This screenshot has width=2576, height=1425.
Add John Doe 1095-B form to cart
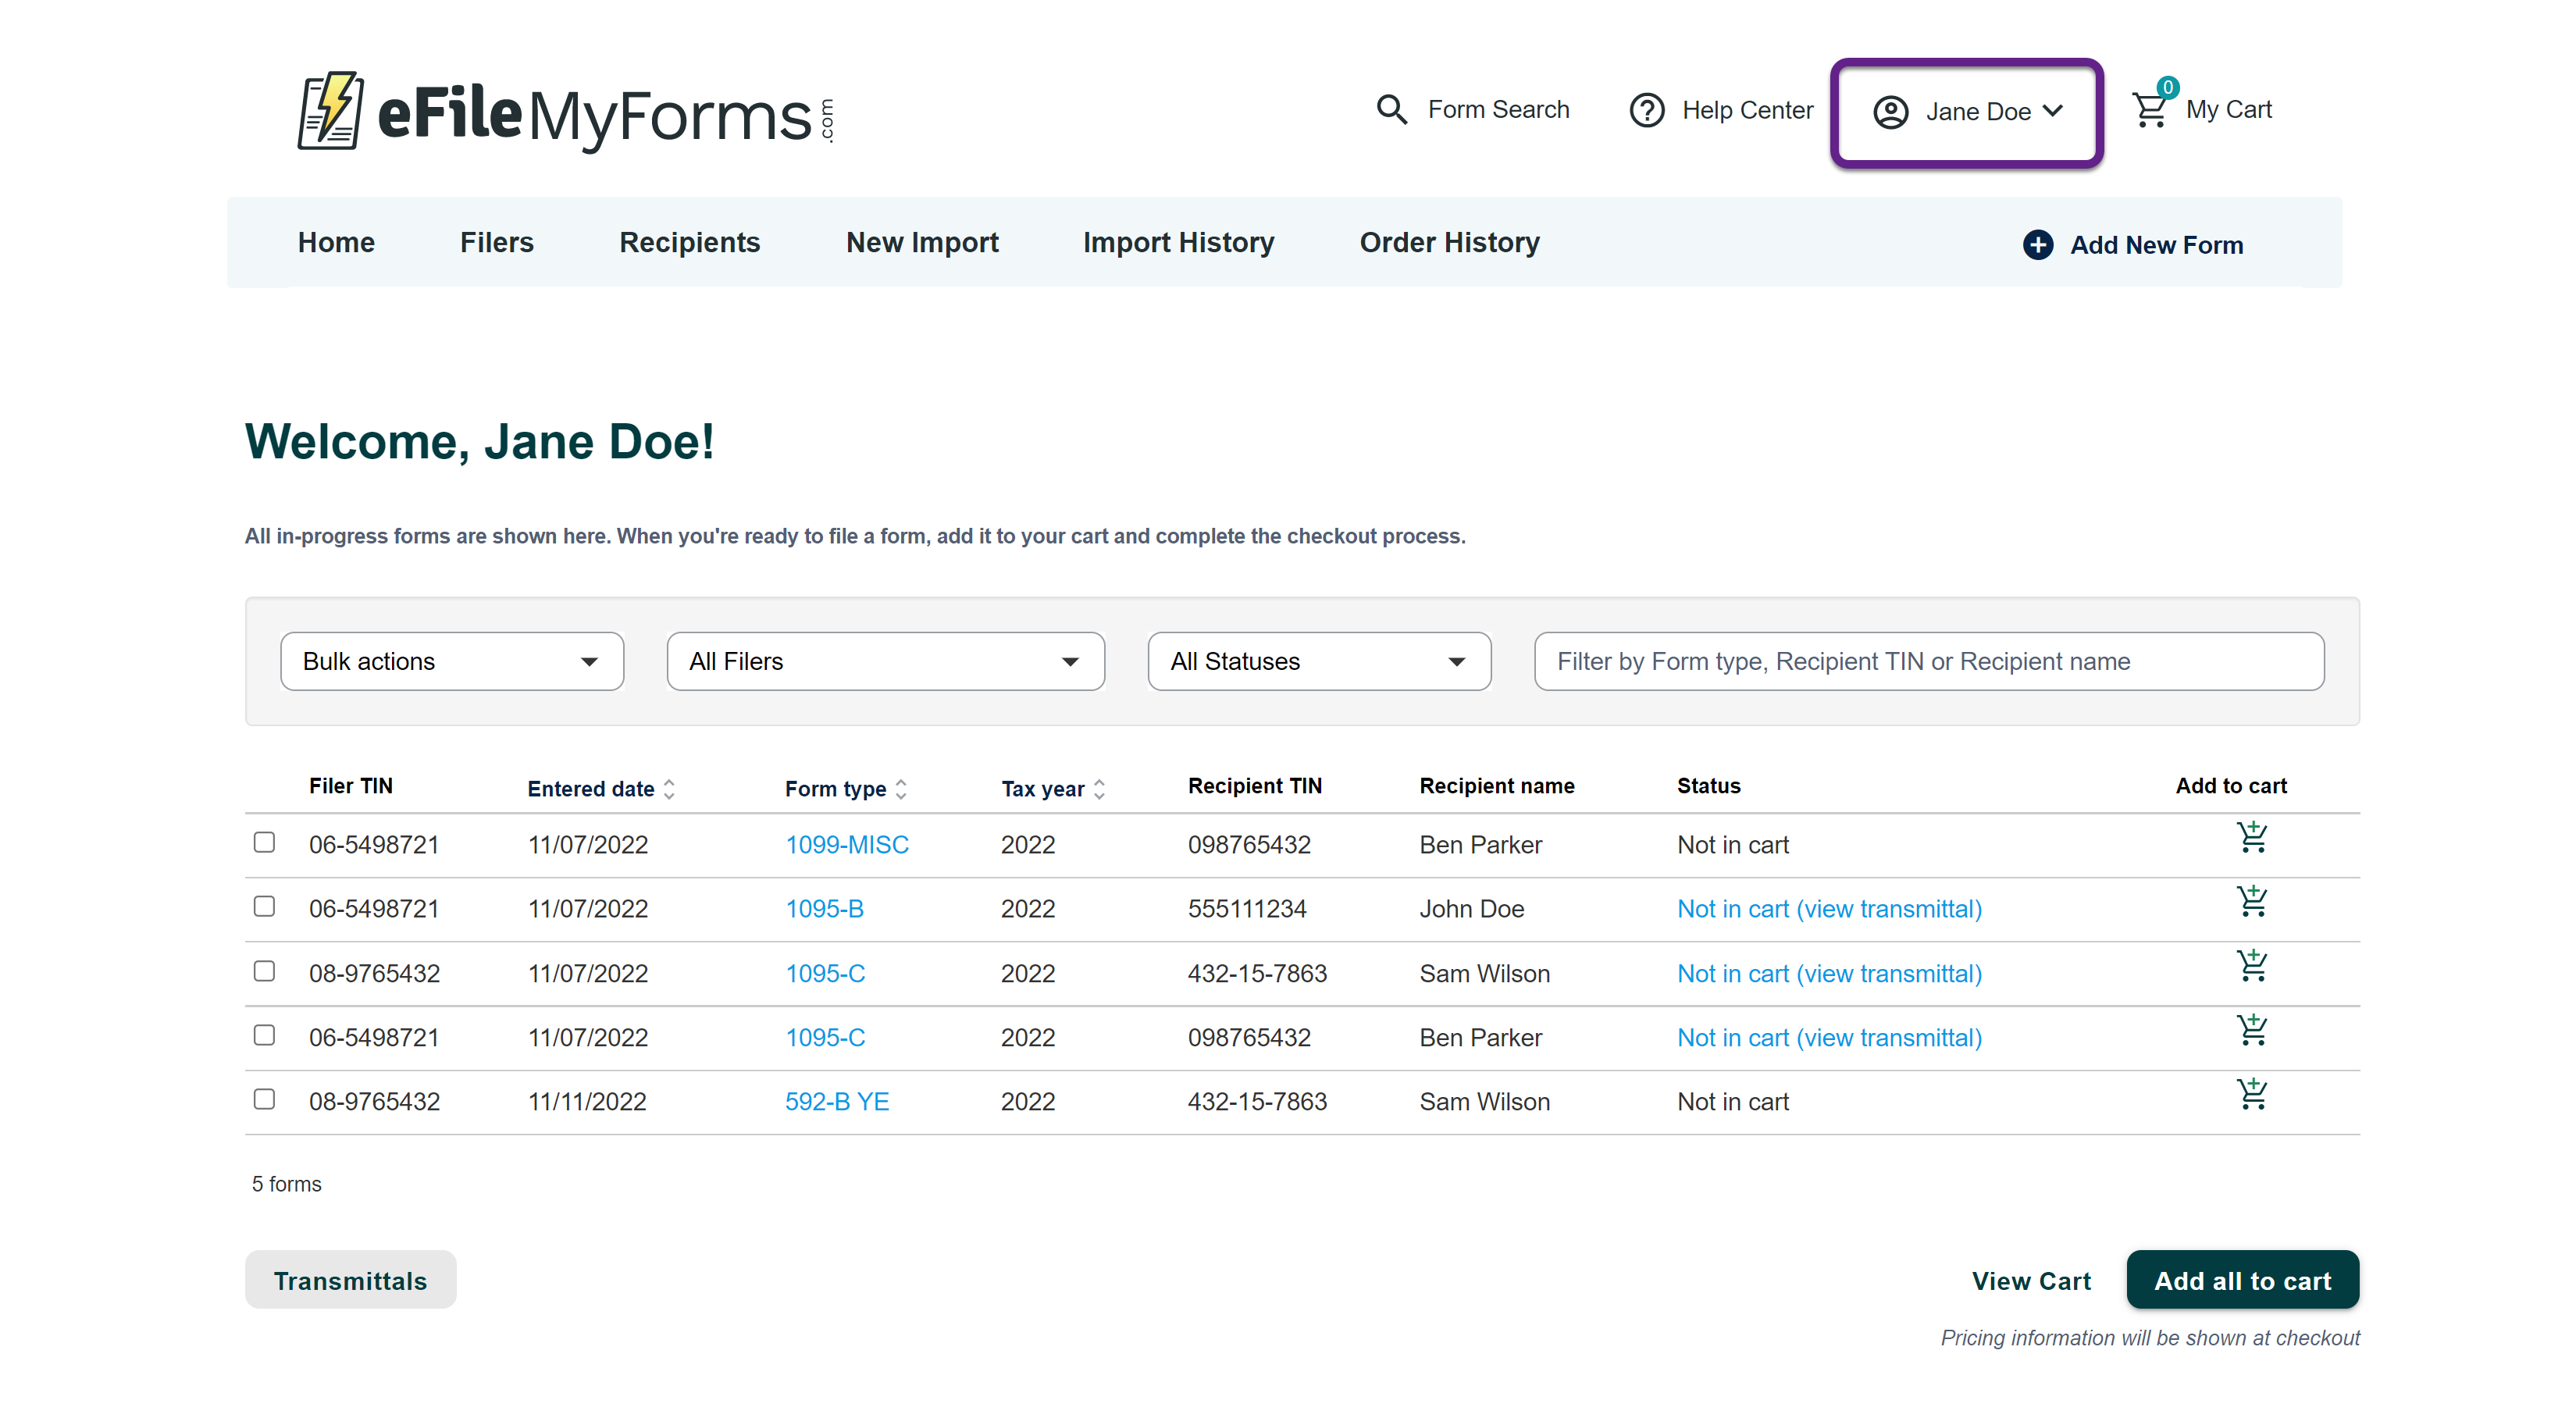2251,902
